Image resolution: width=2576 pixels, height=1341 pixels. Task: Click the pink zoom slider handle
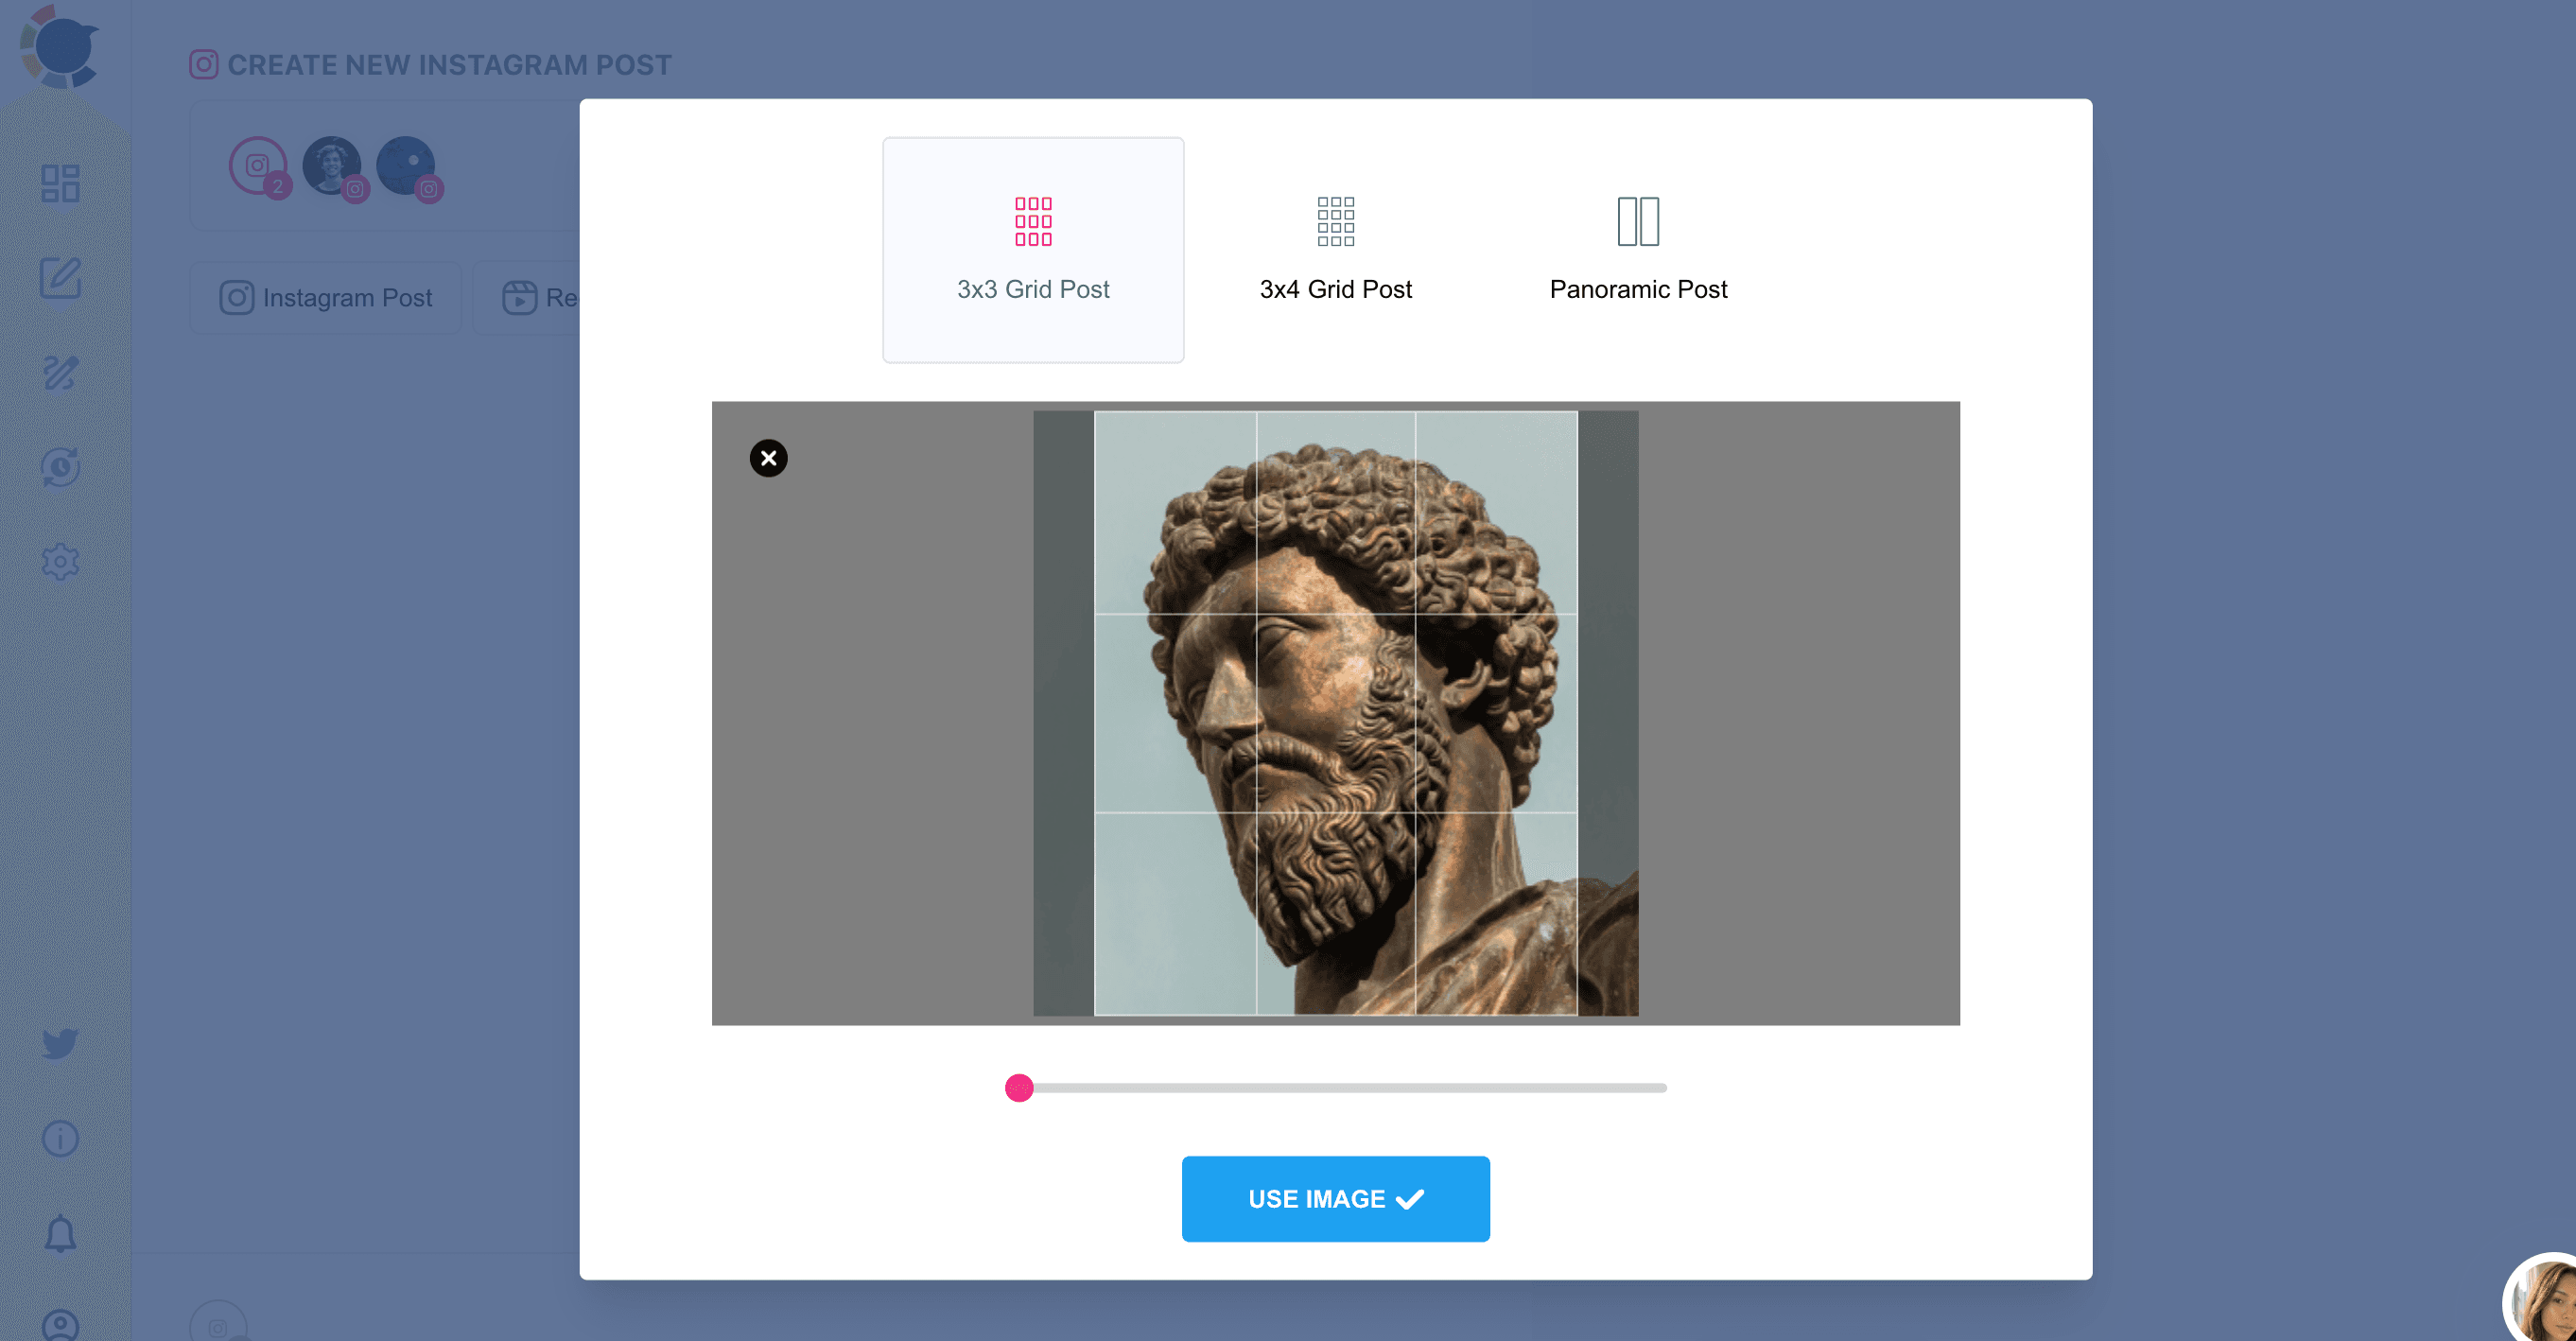(1019, 1087)
